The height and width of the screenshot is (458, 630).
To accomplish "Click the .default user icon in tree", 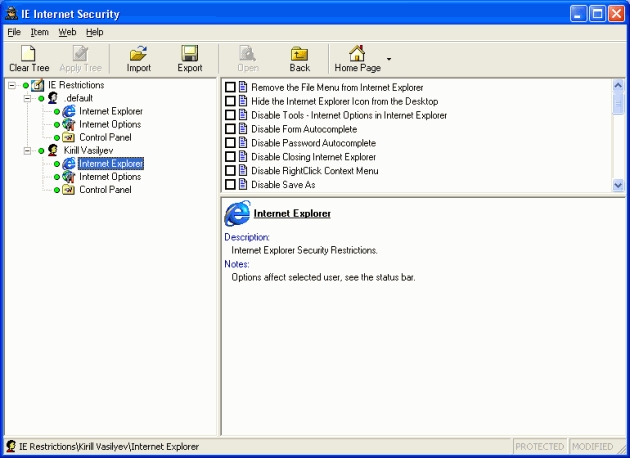I will [53, 98].
